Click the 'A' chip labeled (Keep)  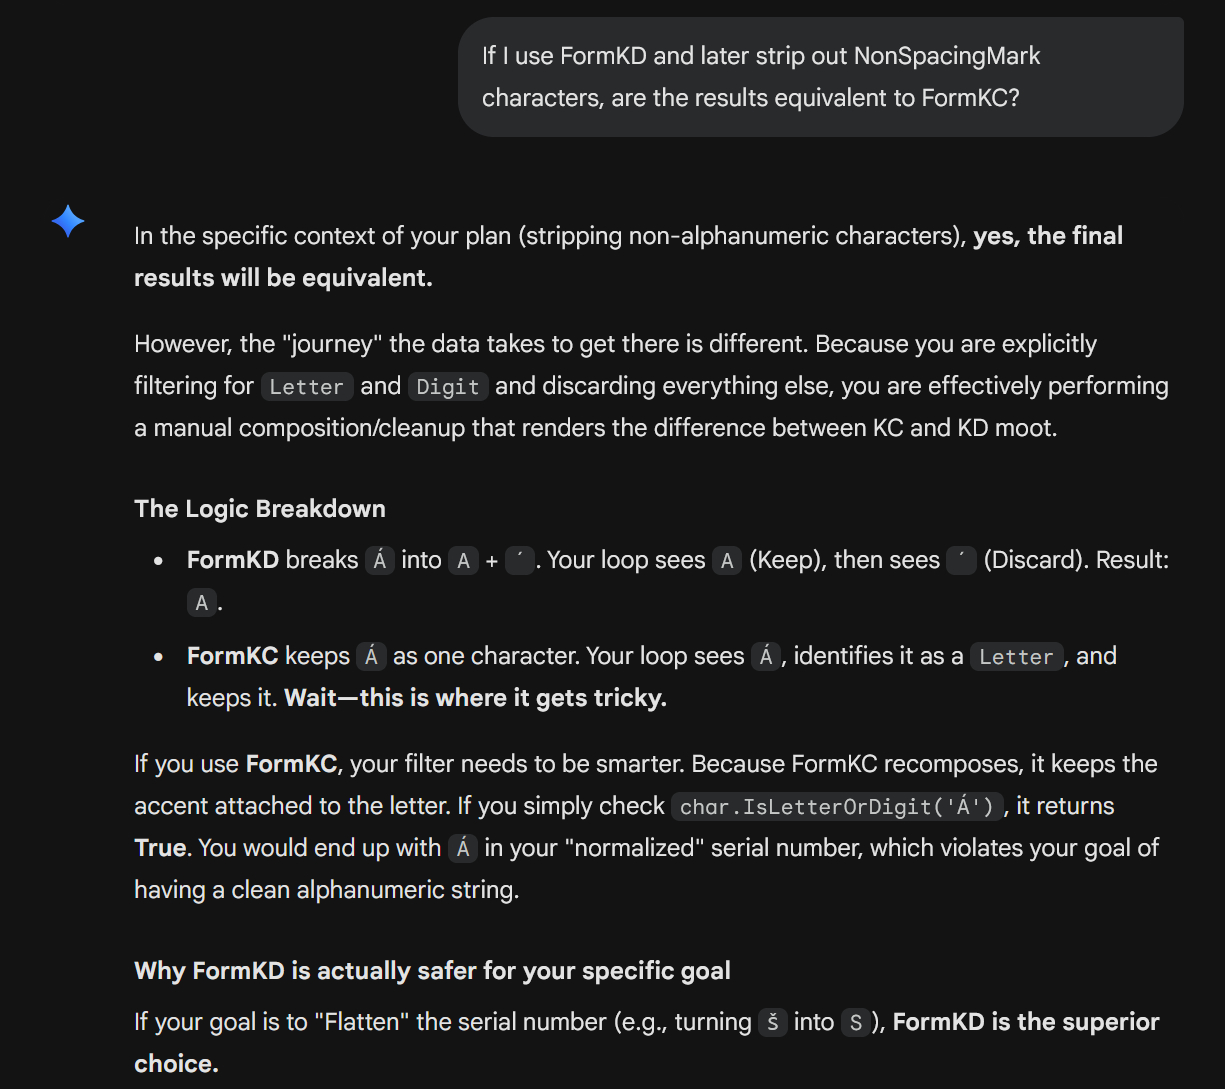point(727,561)
